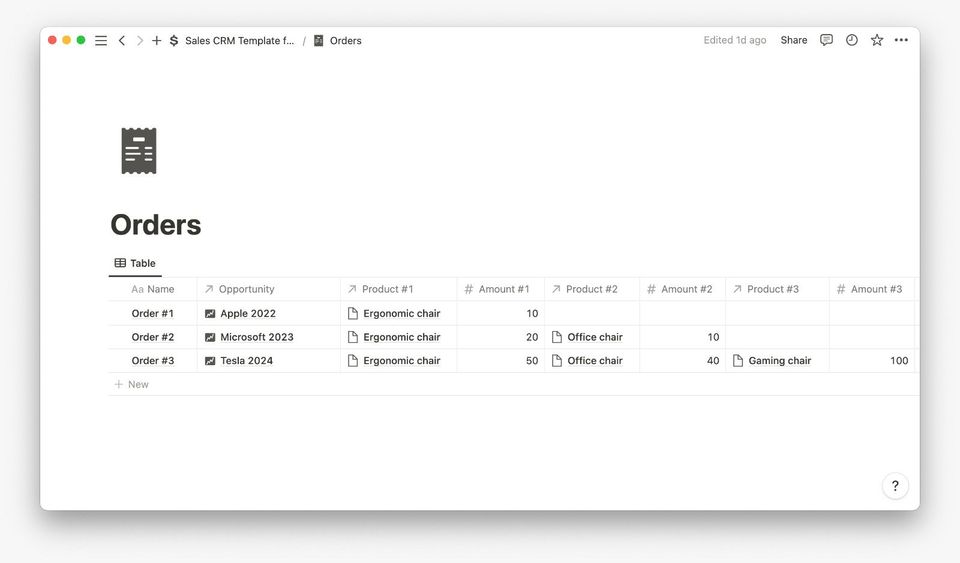The image size is (960, 563).
Task: Click the Order #2 name cell
Action: click(153, 337)
